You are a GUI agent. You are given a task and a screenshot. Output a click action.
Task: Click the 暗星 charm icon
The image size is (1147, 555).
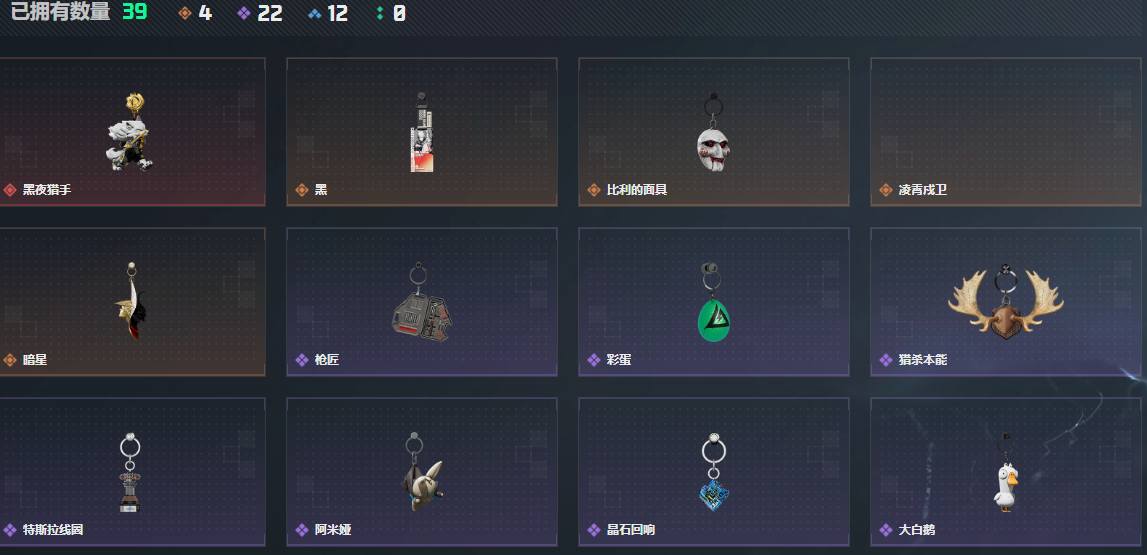tap(131, 301)
